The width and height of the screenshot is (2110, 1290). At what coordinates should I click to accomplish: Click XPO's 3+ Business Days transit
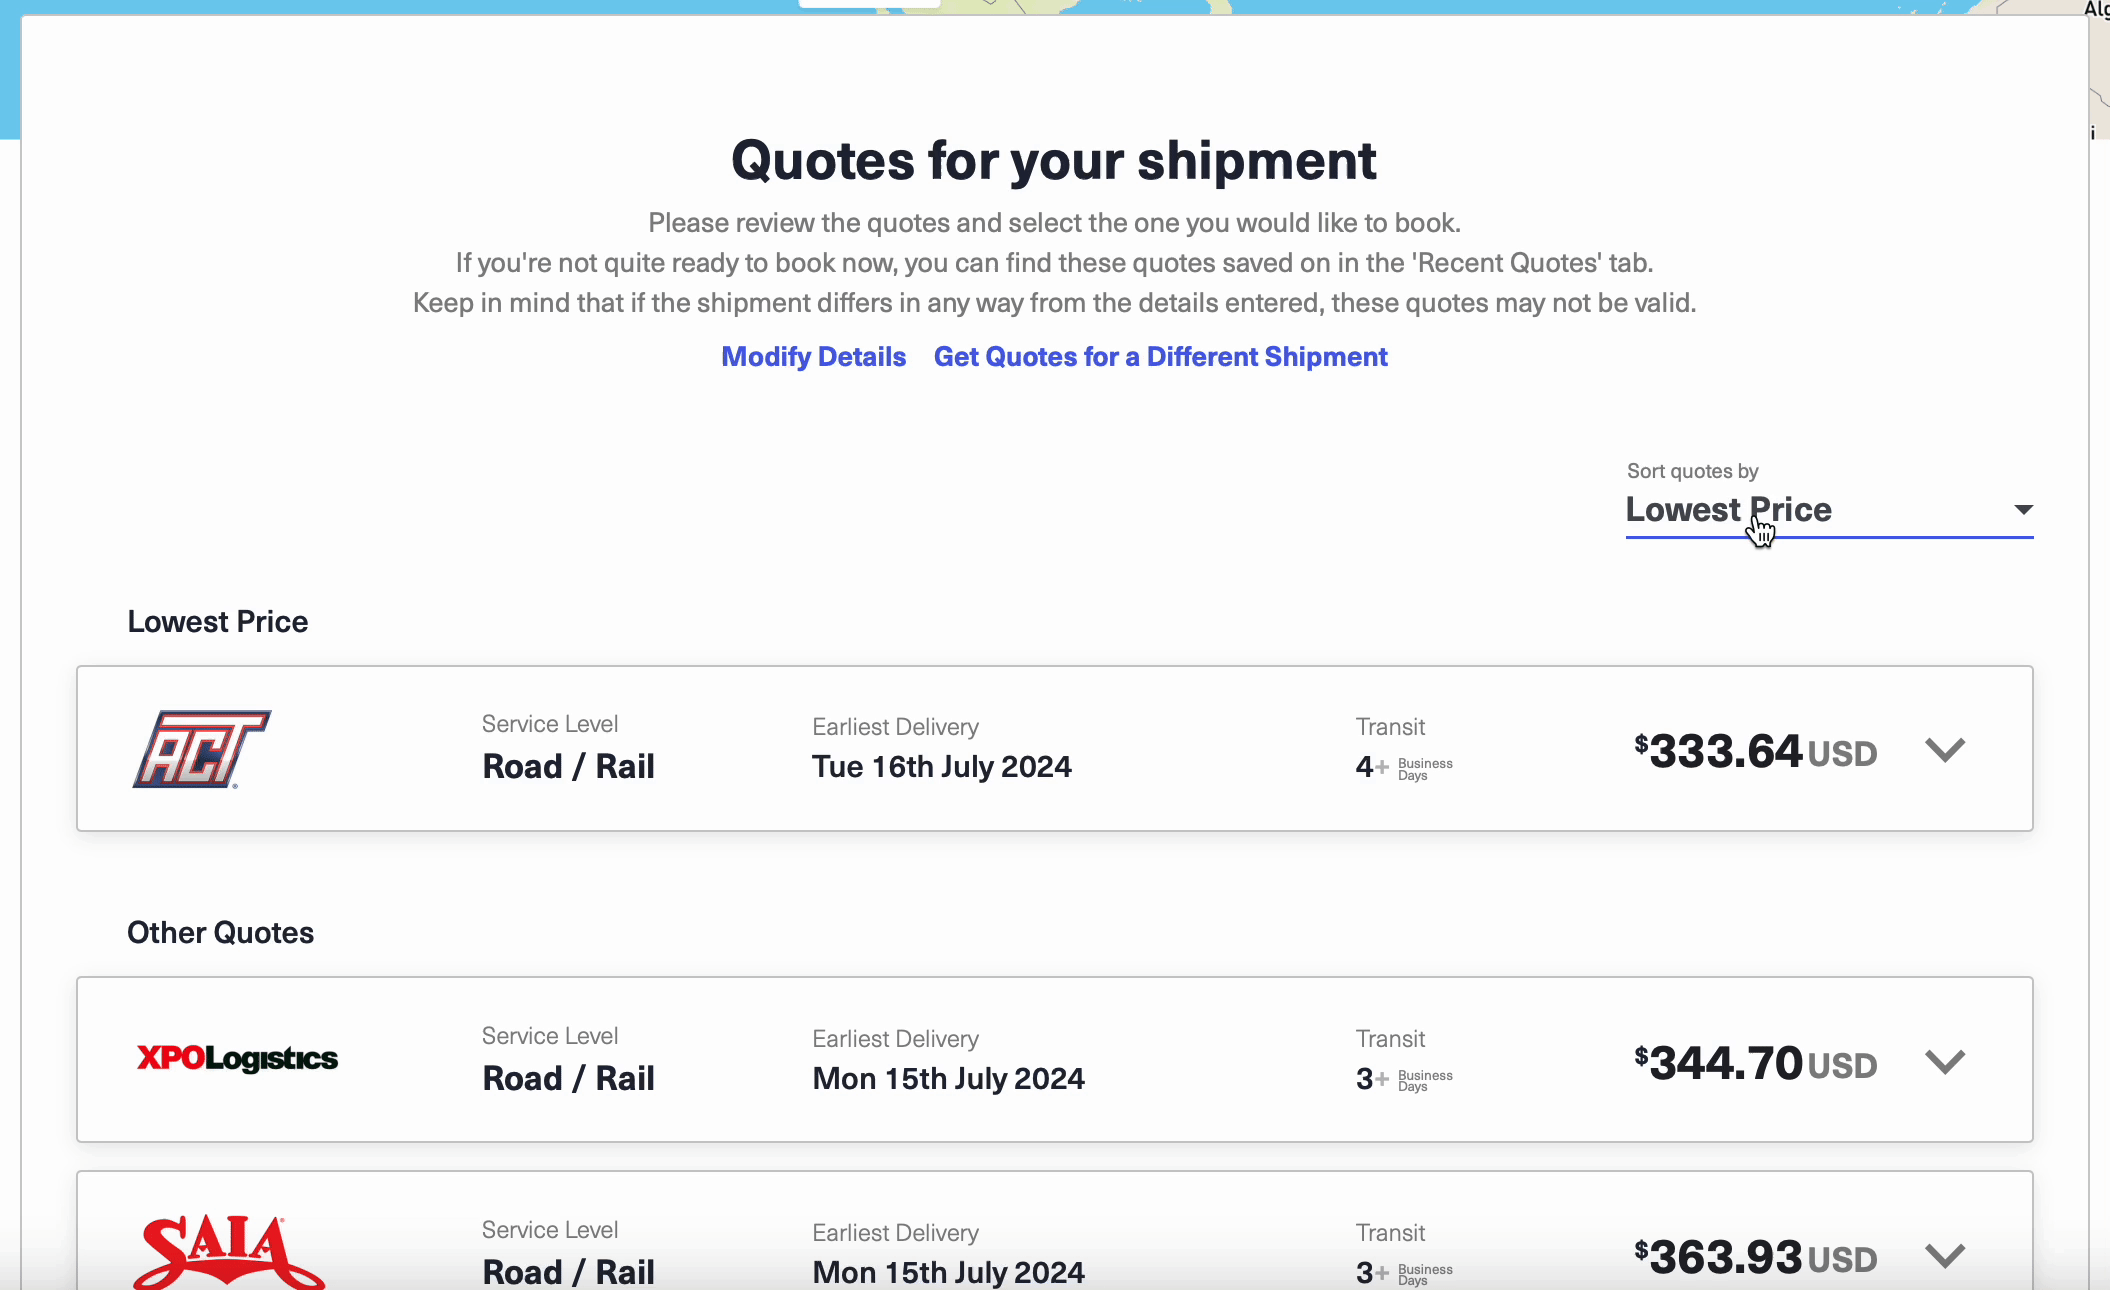(1403, 1080)
